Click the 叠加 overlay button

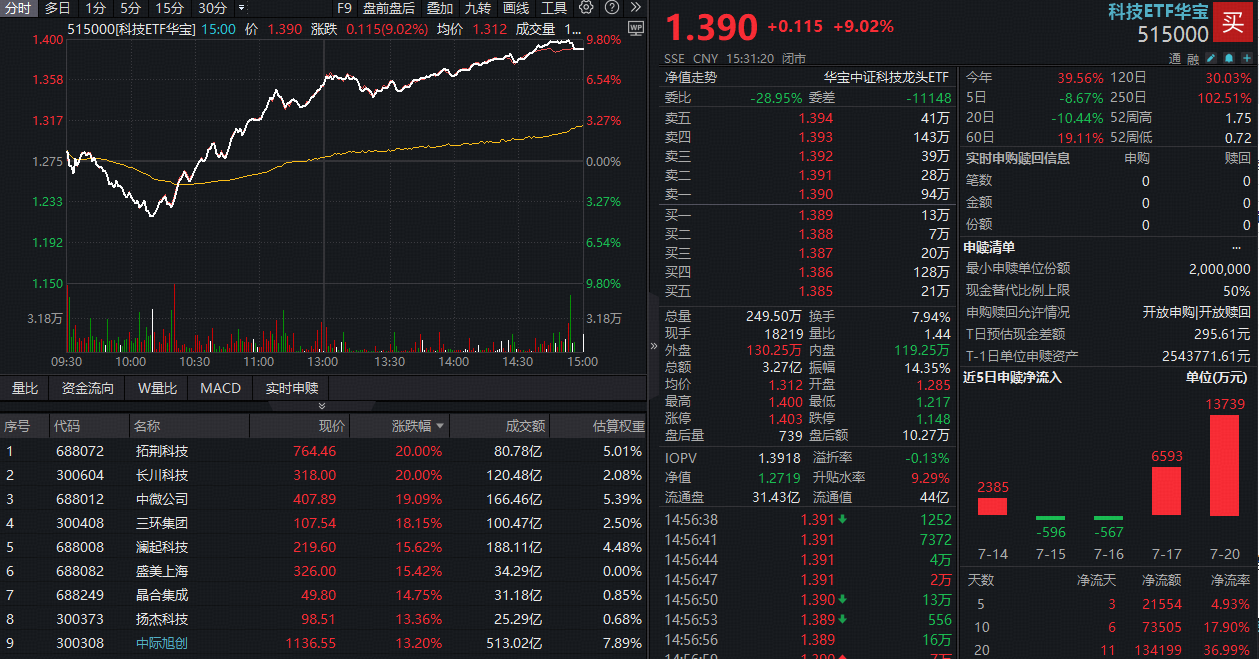pos(439,8)
